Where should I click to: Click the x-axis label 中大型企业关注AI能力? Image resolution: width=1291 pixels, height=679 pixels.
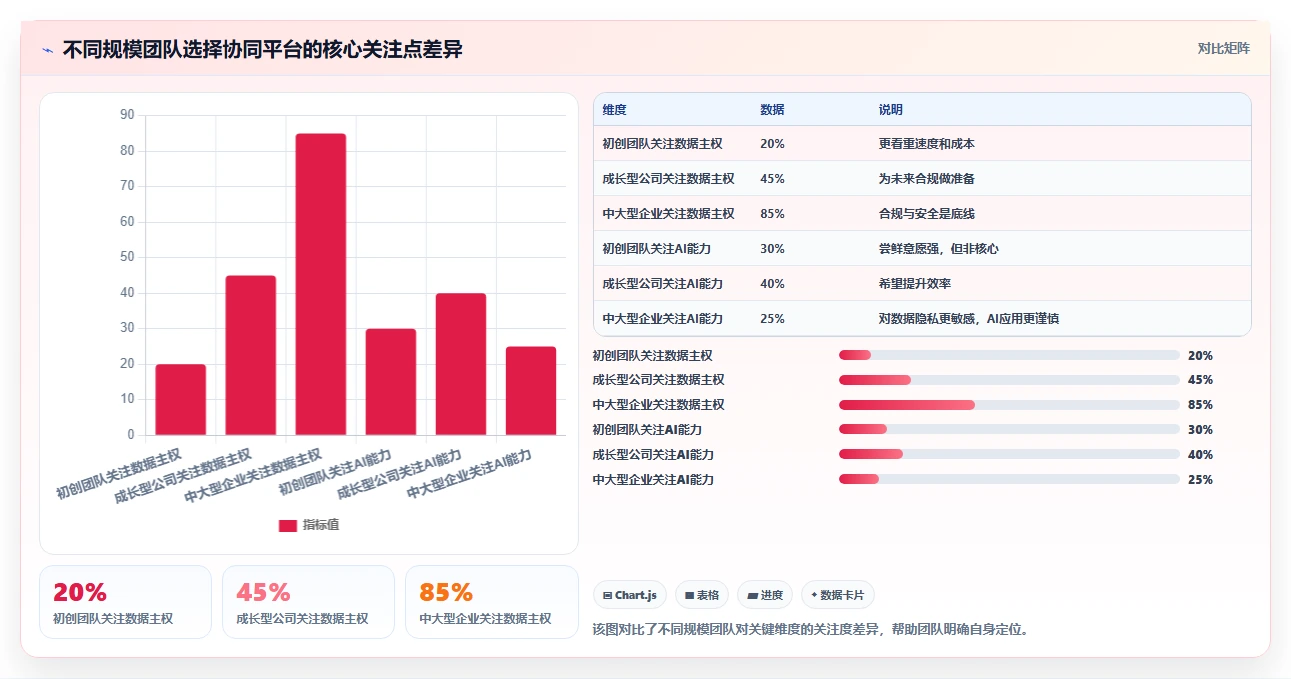pos(469,476)
